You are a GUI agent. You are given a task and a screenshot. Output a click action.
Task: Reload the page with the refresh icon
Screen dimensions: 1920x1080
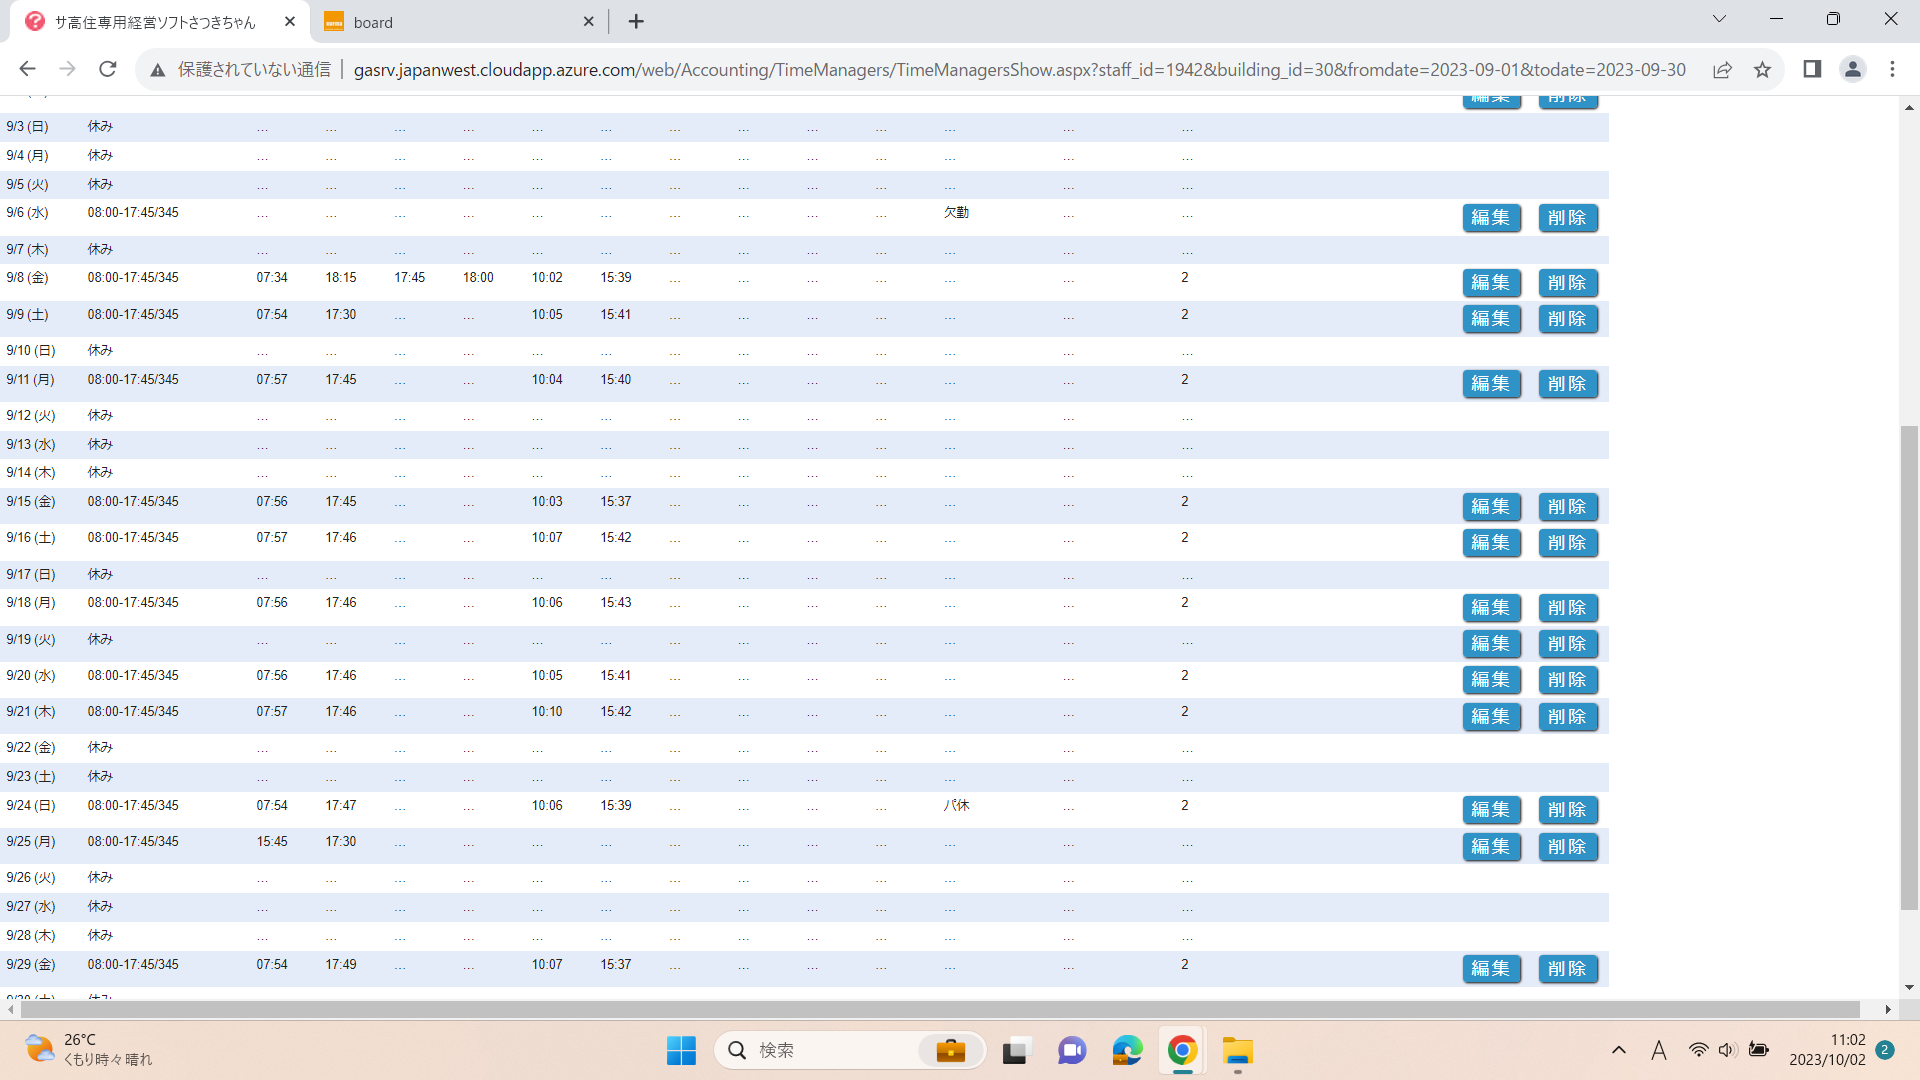pos(108,69)
